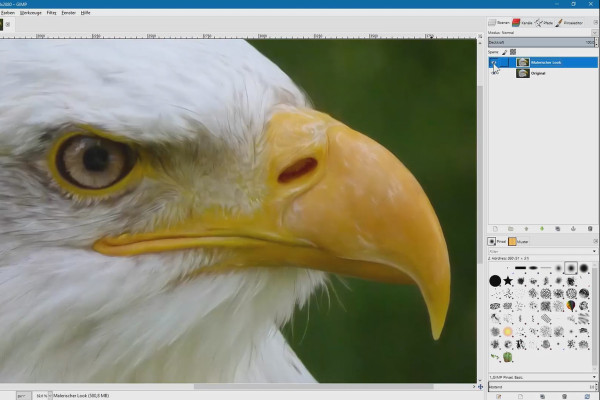The width and height of the screenshot is (600, 400).
Task: Lower the selected layer with green down arrow
Action: (x=542, y=229)
